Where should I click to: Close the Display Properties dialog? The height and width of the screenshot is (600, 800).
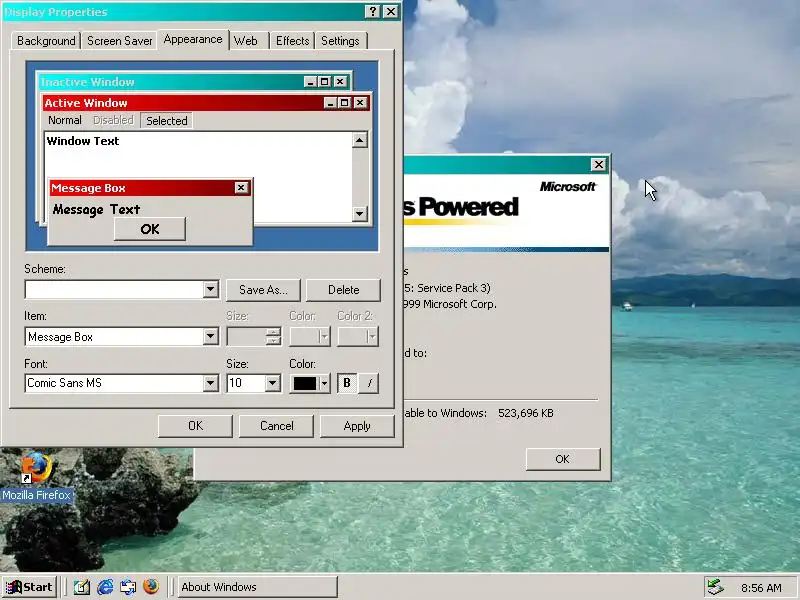tap(391, 12)
